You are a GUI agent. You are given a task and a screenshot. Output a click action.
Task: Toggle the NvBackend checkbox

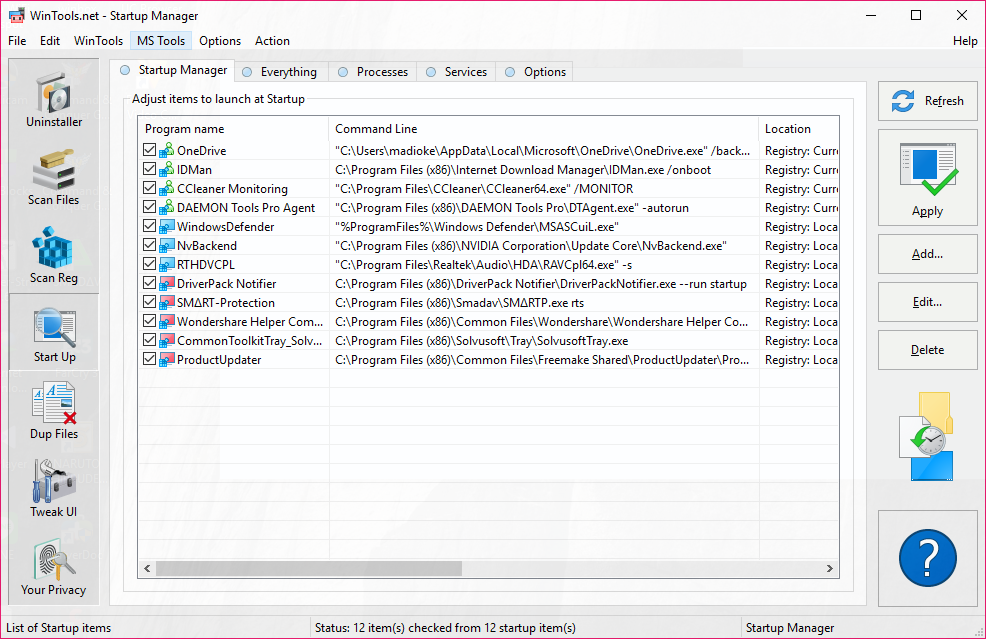coord(149,245)
